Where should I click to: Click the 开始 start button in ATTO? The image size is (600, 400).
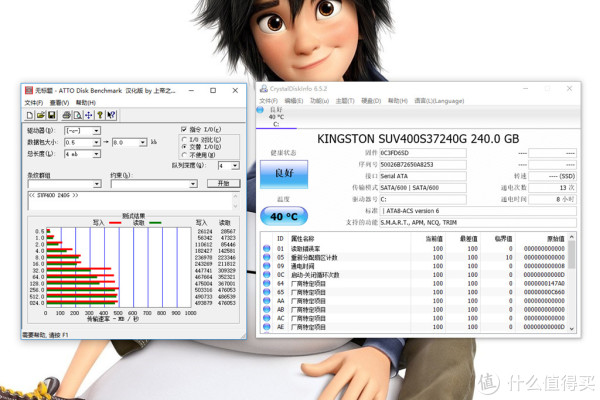click(223, 183)
